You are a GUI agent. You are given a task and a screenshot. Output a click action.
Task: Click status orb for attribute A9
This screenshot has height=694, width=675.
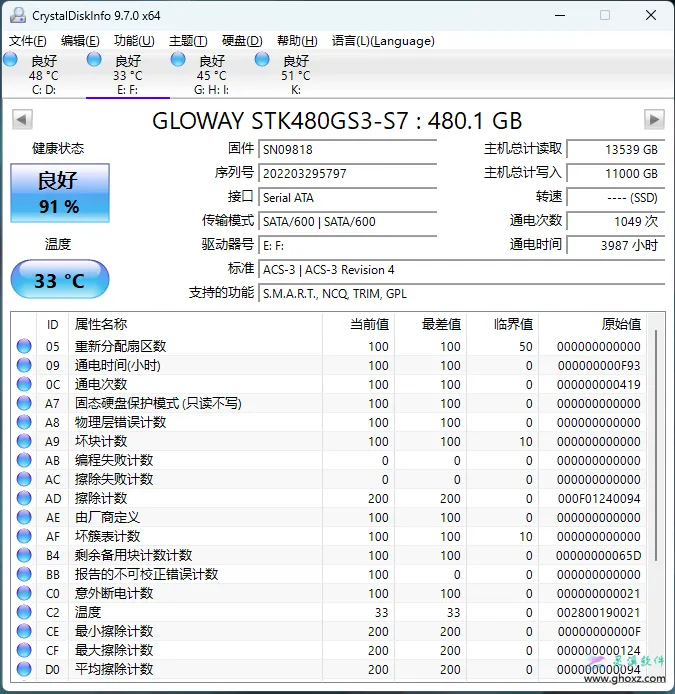click(24, 441)
